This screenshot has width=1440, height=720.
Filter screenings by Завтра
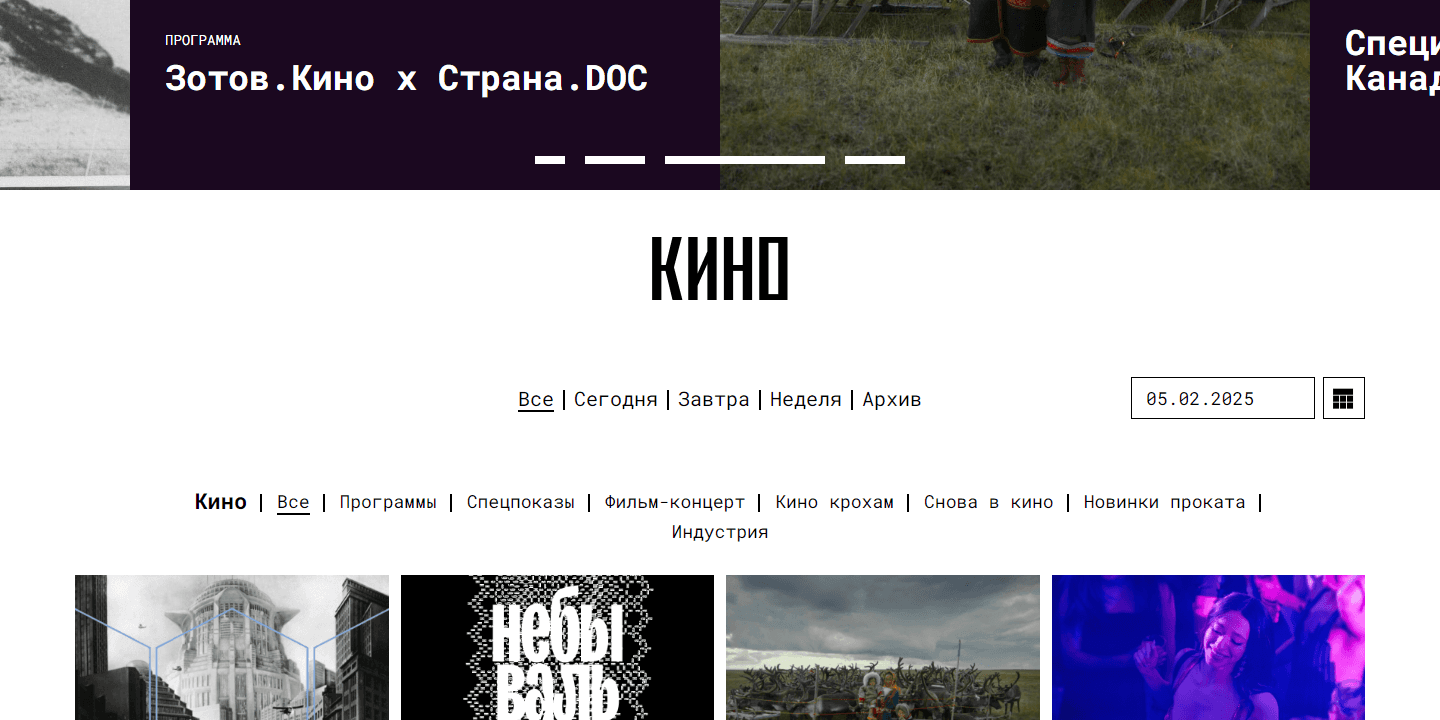click(714, 400)
